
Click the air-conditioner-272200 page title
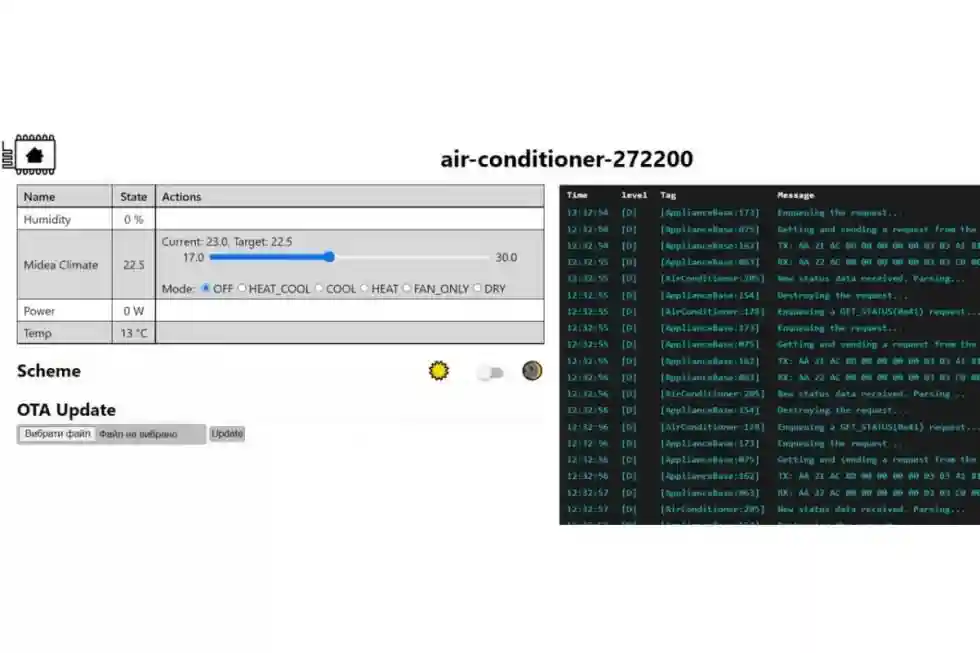tap(566, 159)
